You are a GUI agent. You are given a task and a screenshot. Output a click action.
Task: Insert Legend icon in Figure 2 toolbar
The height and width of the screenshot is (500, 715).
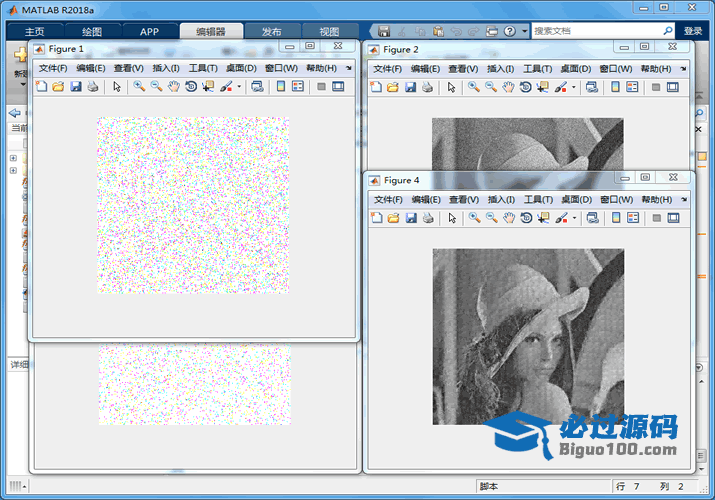[x=632, y=87]
